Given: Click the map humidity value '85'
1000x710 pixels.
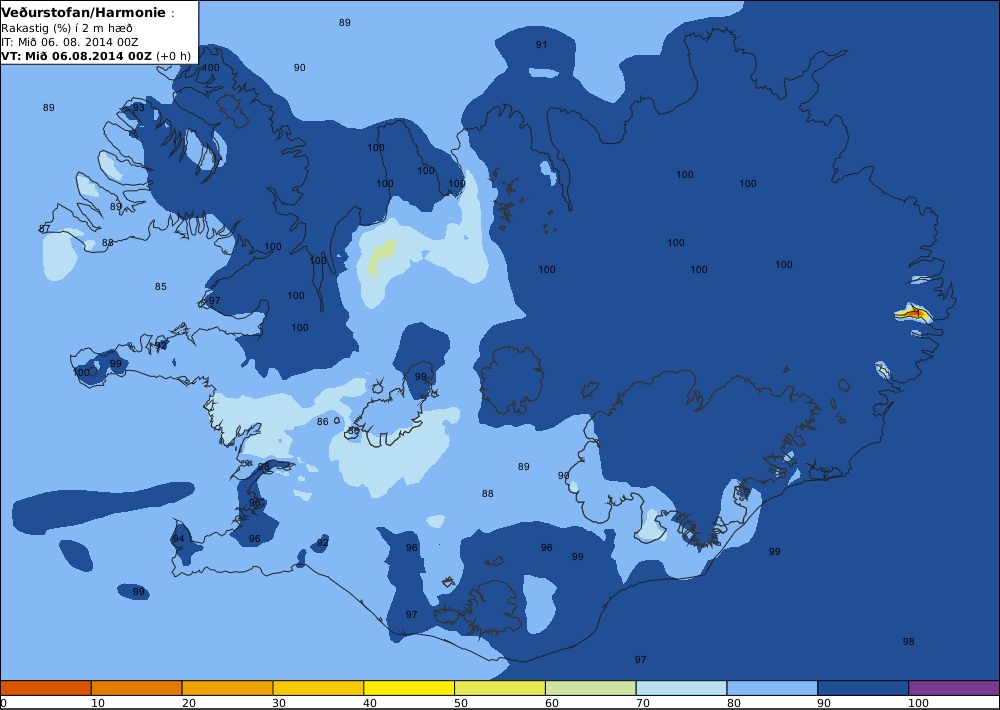Looking at the screenshot, I should point(161,286).
